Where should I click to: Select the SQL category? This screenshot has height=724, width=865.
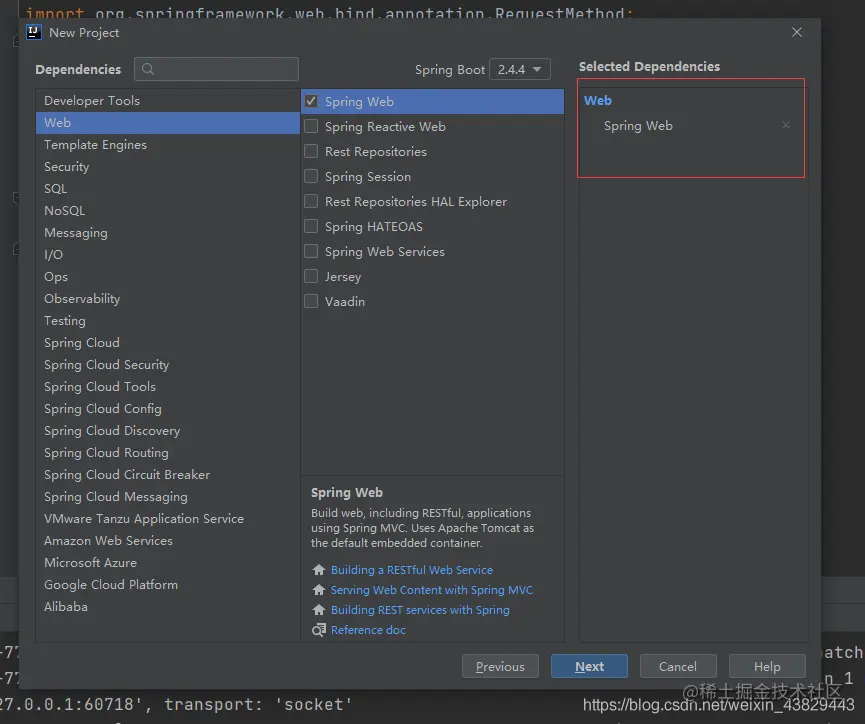[x=168, y=189]
